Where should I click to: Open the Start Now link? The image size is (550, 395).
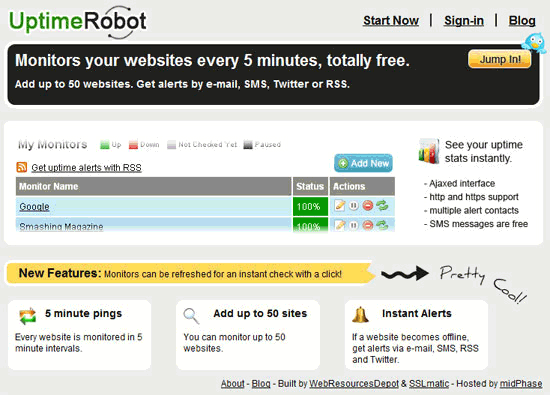point(391,21)
